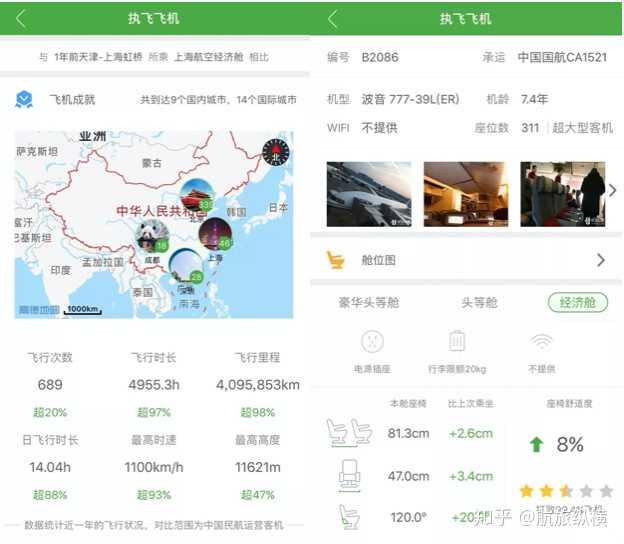Screen dimensions: 624x544
Task: Open the Beijing photo marker on map
Action: point(197,196)
